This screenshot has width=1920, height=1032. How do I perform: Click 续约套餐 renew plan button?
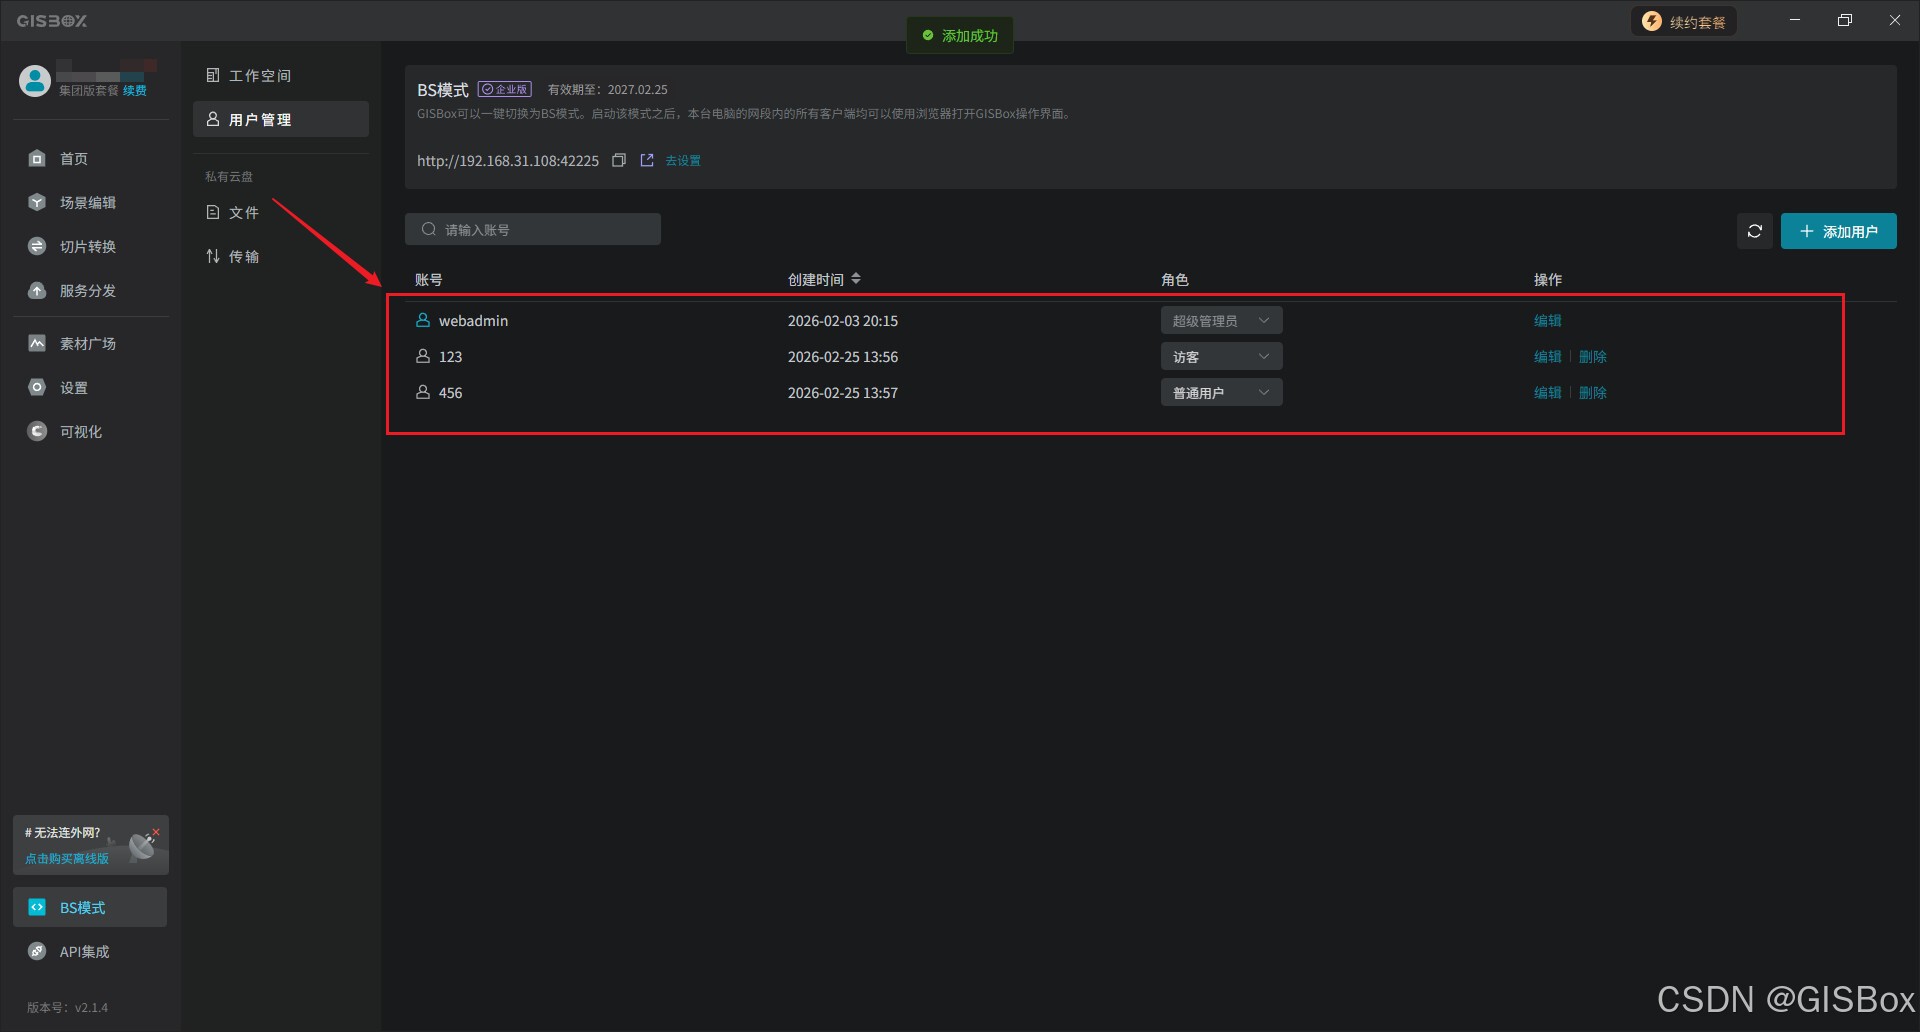[x=1684, y=21]
